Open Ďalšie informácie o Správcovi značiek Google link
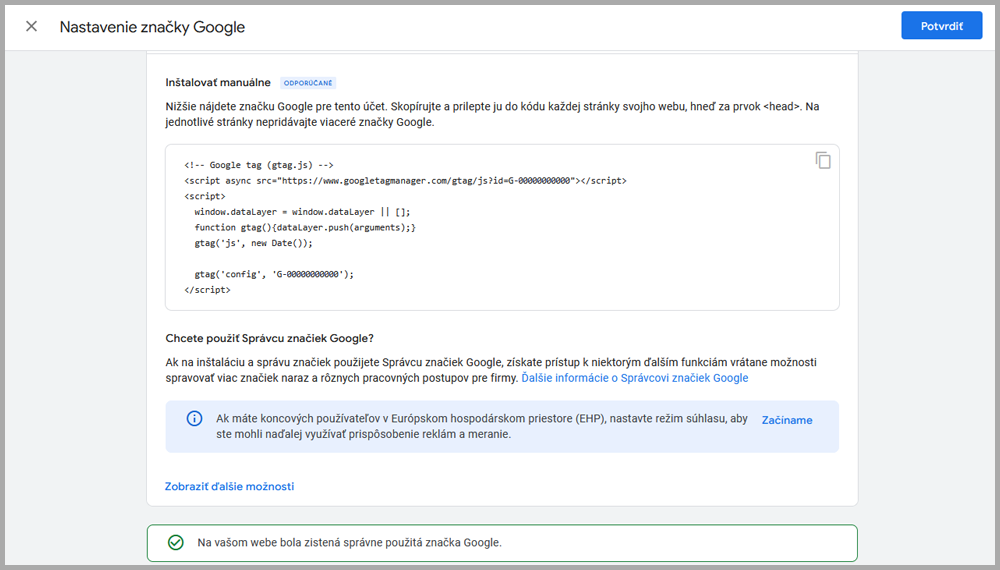Screen dimensions: 1000x570 634,378
